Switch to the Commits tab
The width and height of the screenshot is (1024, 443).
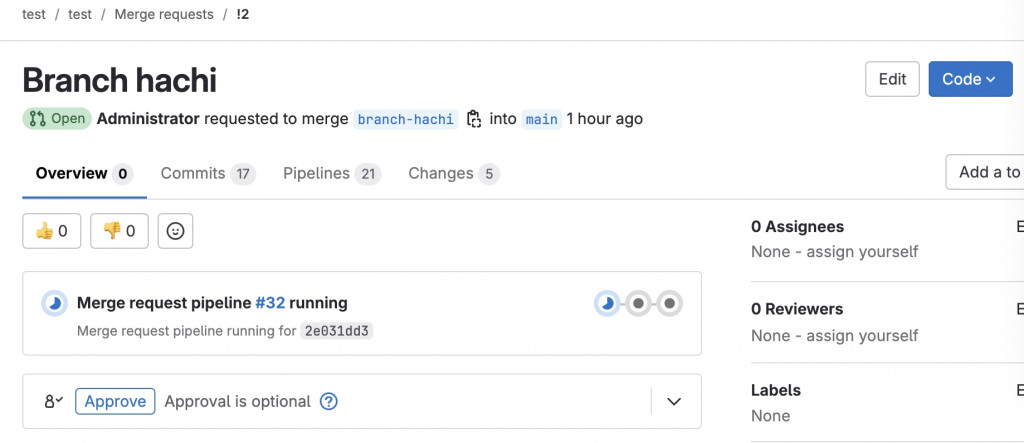(x=207, y=174)
